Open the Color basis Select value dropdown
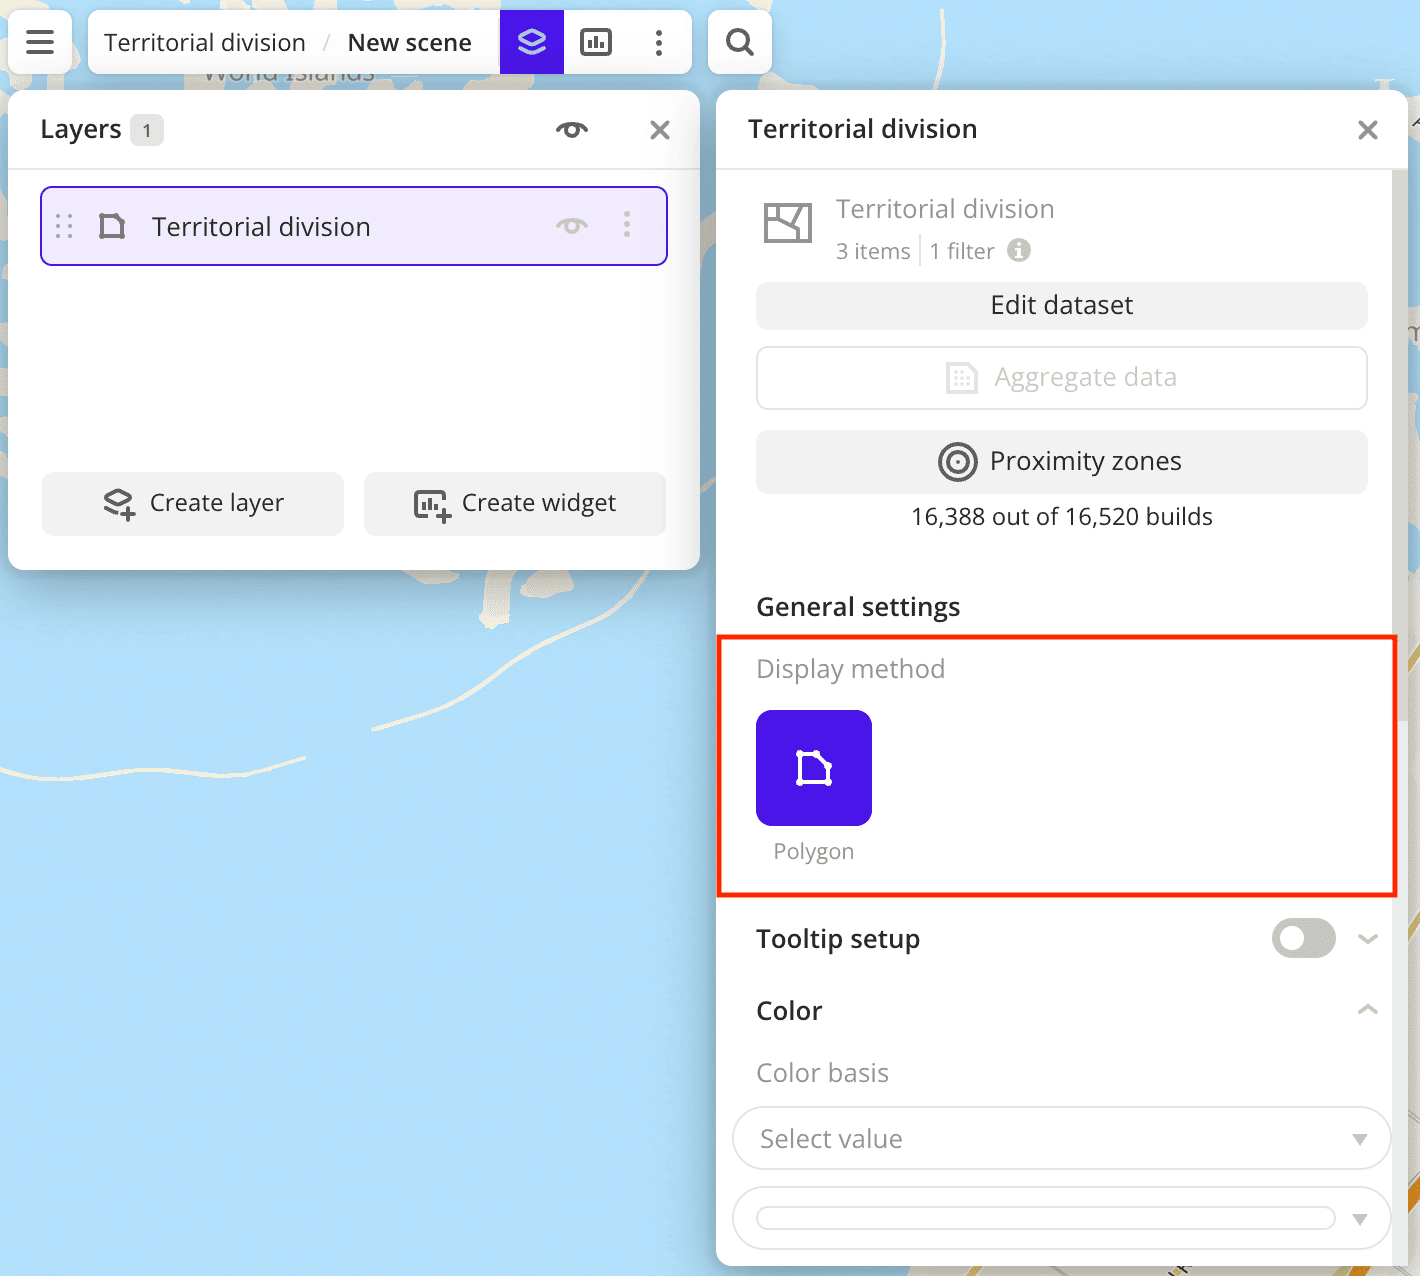This screenshot has height=1276, width=1420. tap(1061, 1138)
